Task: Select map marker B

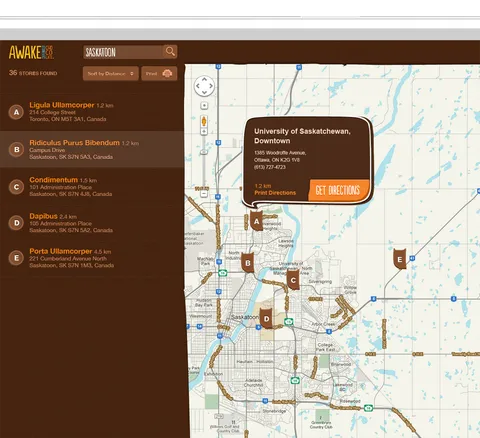Action: click(x=247, y=263)
